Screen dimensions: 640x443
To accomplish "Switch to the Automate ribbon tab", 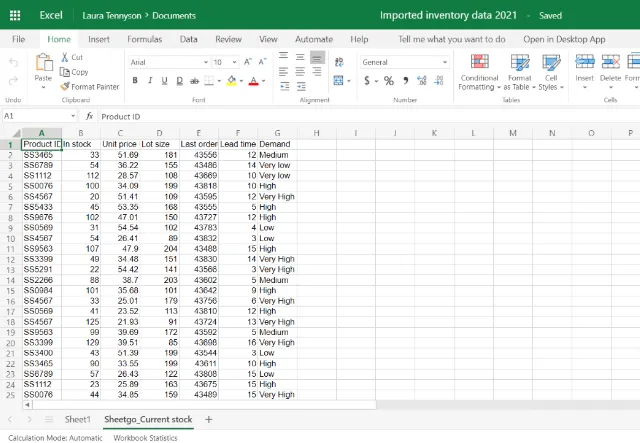I will tap(314, 39).
